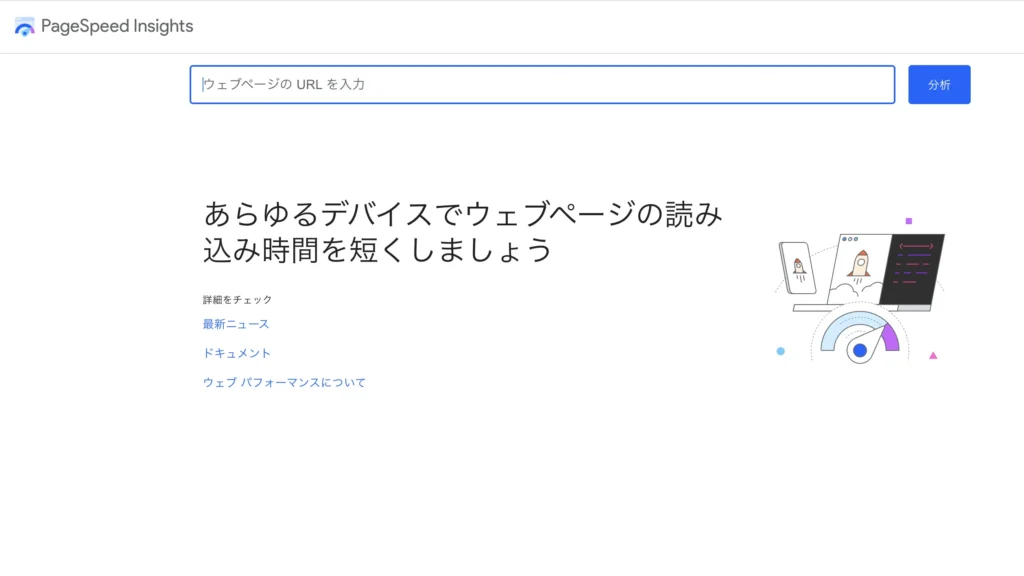Screen dimensions: 1024x576
Task: Click the blue center dot of the speedometer
Action: click(859, 351)
